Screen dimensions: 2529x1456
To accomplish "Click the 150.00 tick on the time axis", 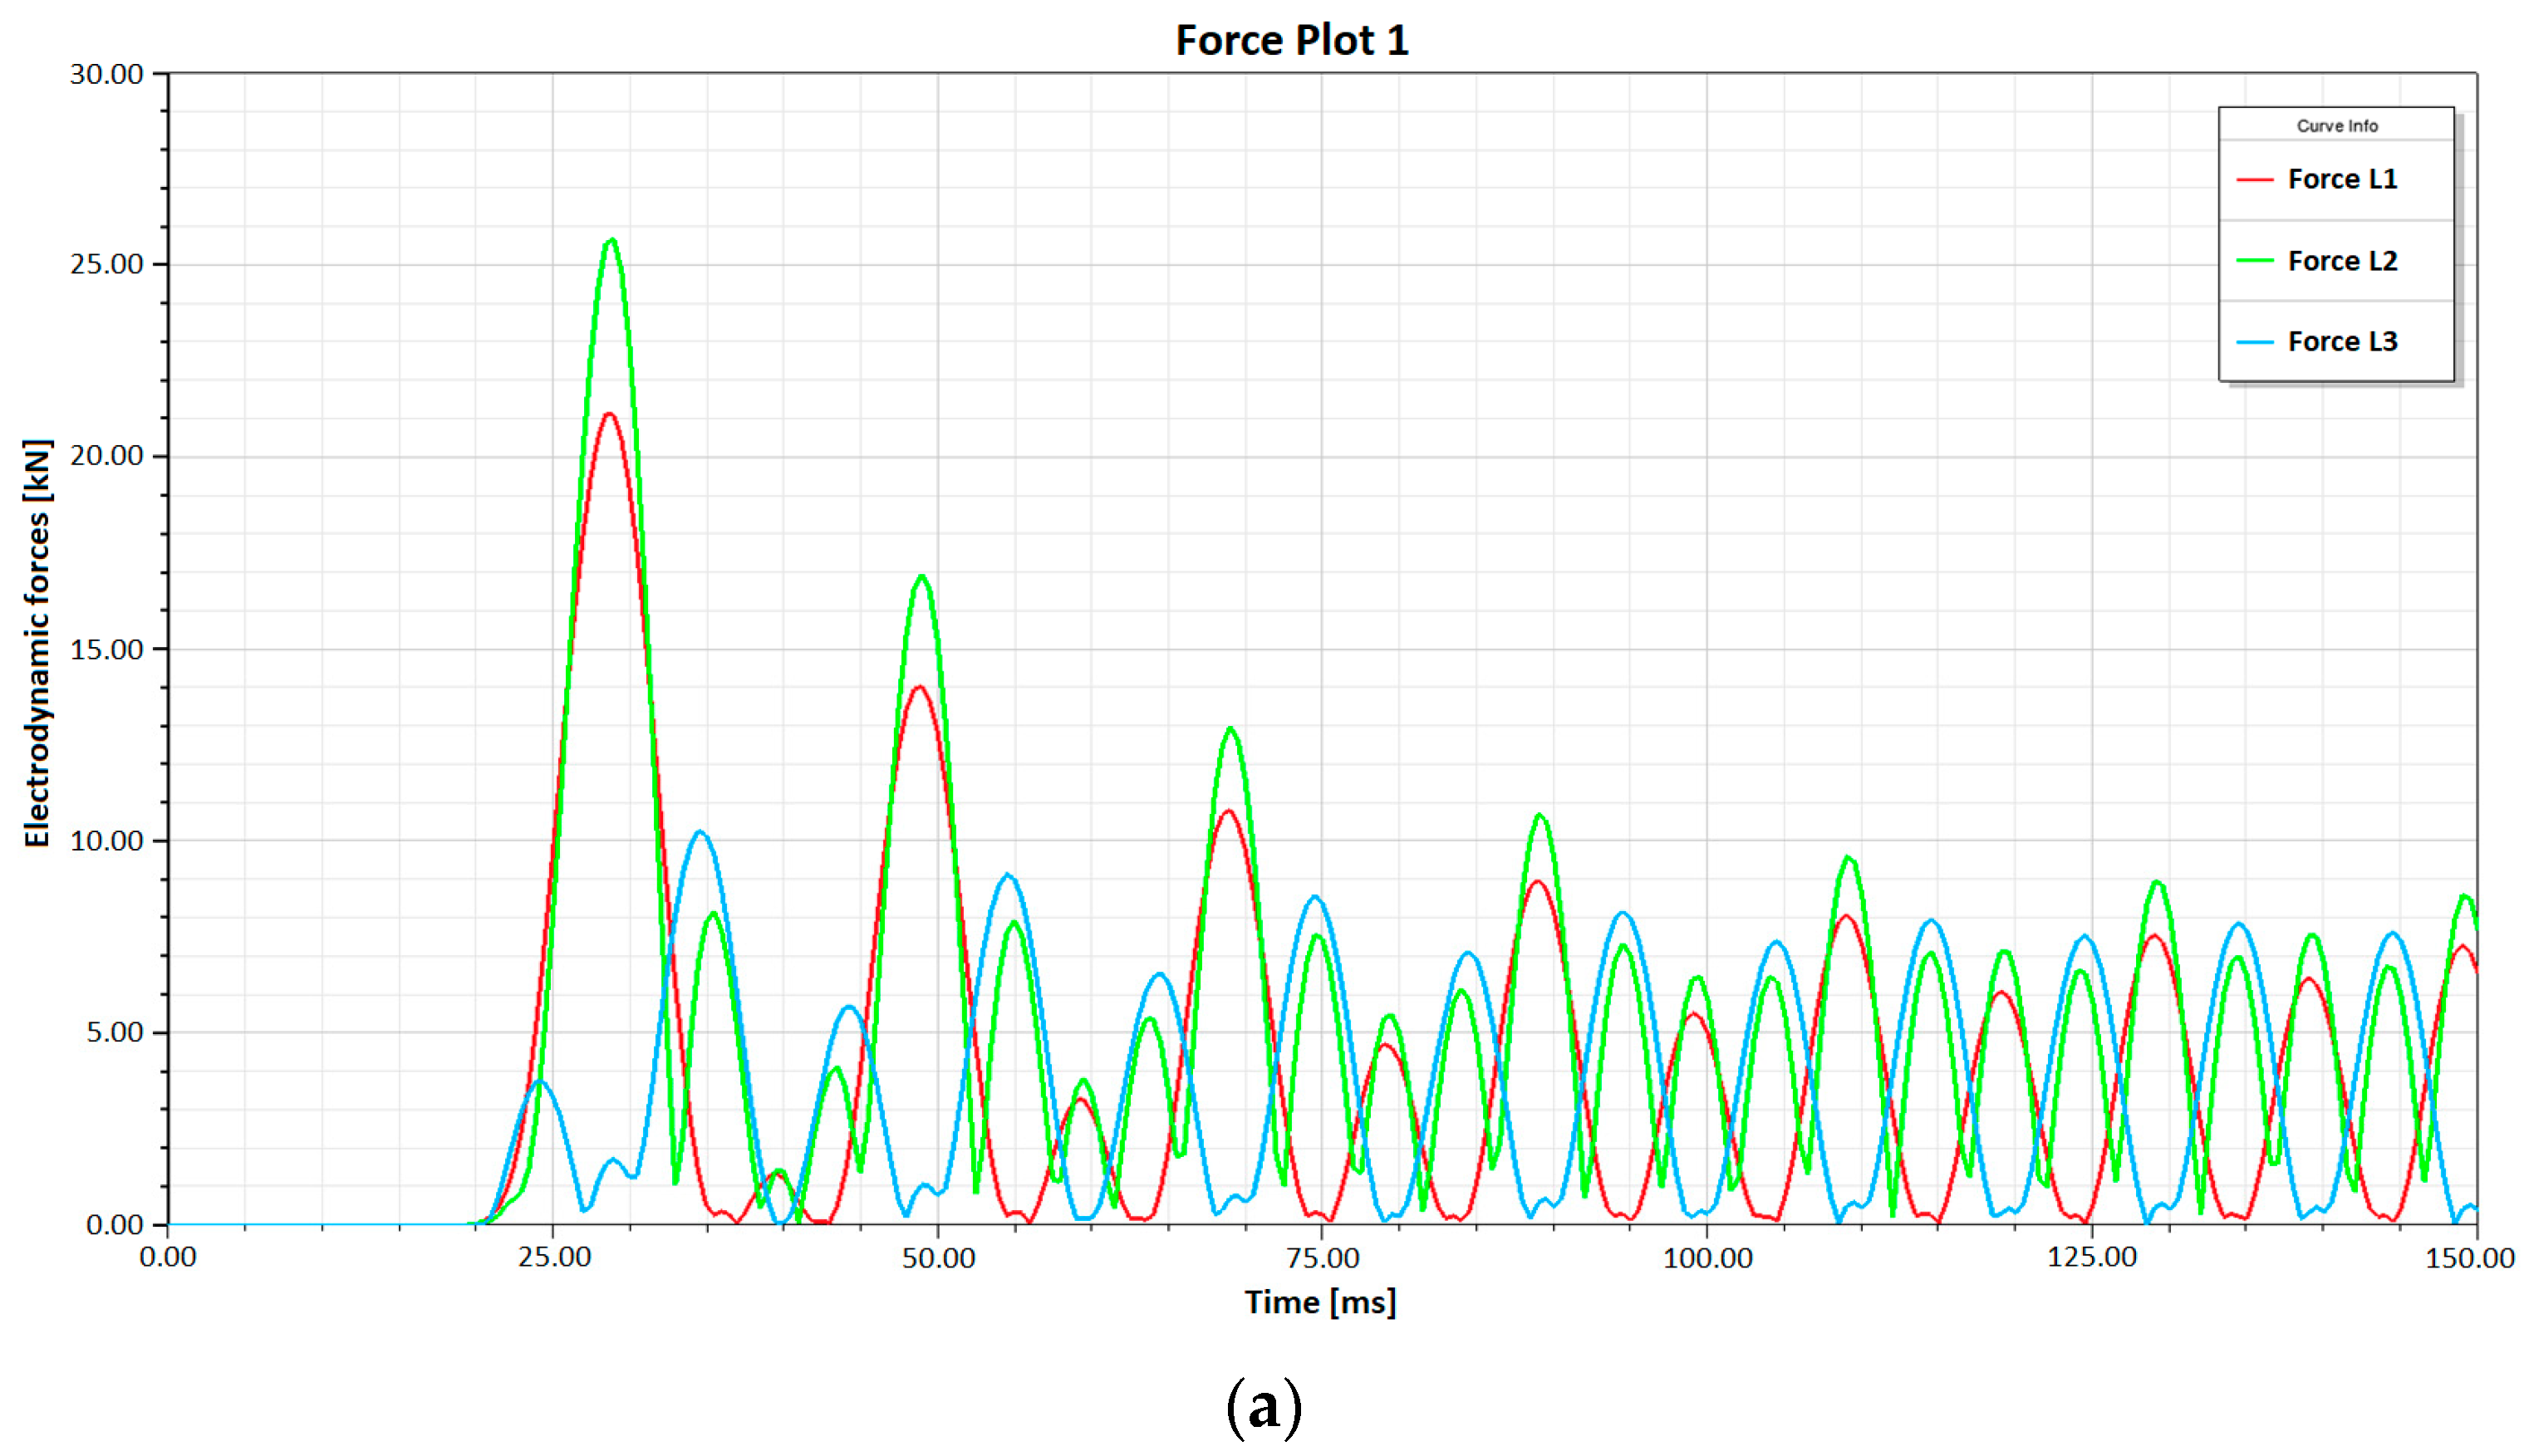I will coord(2469,1258).
